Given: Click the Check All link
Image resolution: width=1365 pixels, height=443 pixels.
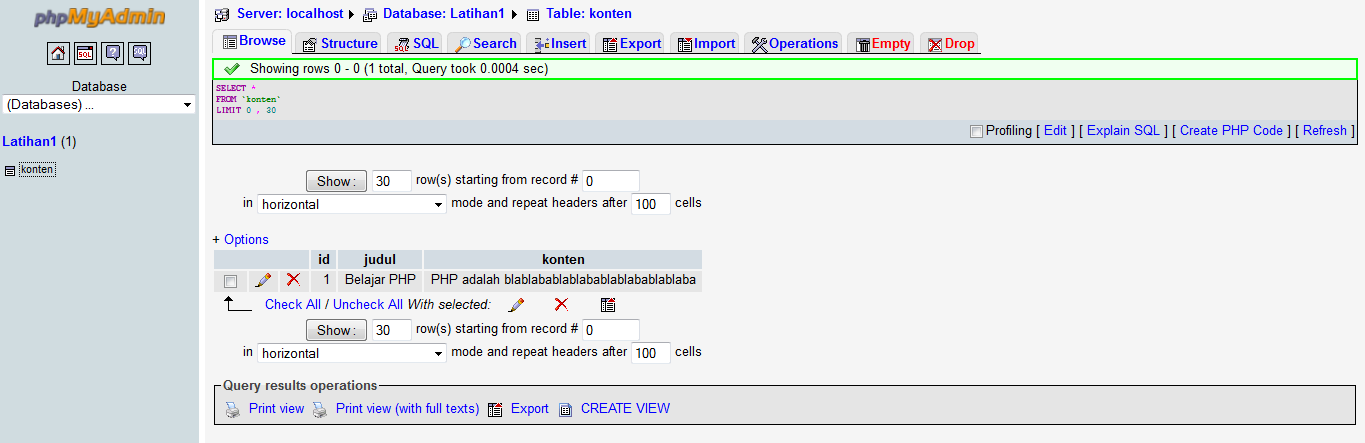Looking at the screenshot, I should pyautogui.click(x=292, y=305).
